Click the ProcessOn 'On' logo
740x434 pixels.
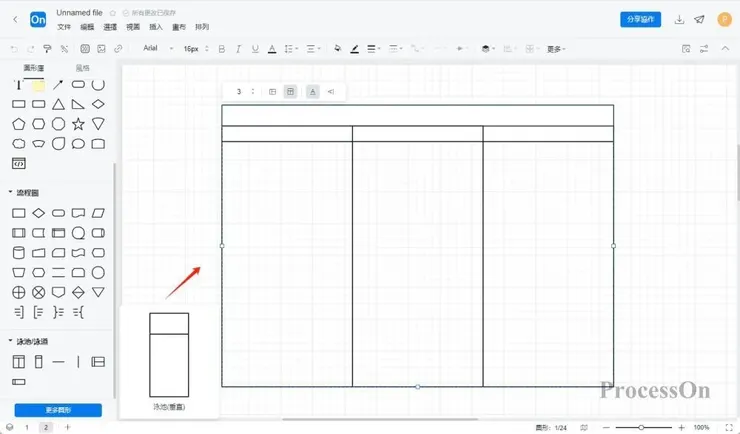coord(38,20)
